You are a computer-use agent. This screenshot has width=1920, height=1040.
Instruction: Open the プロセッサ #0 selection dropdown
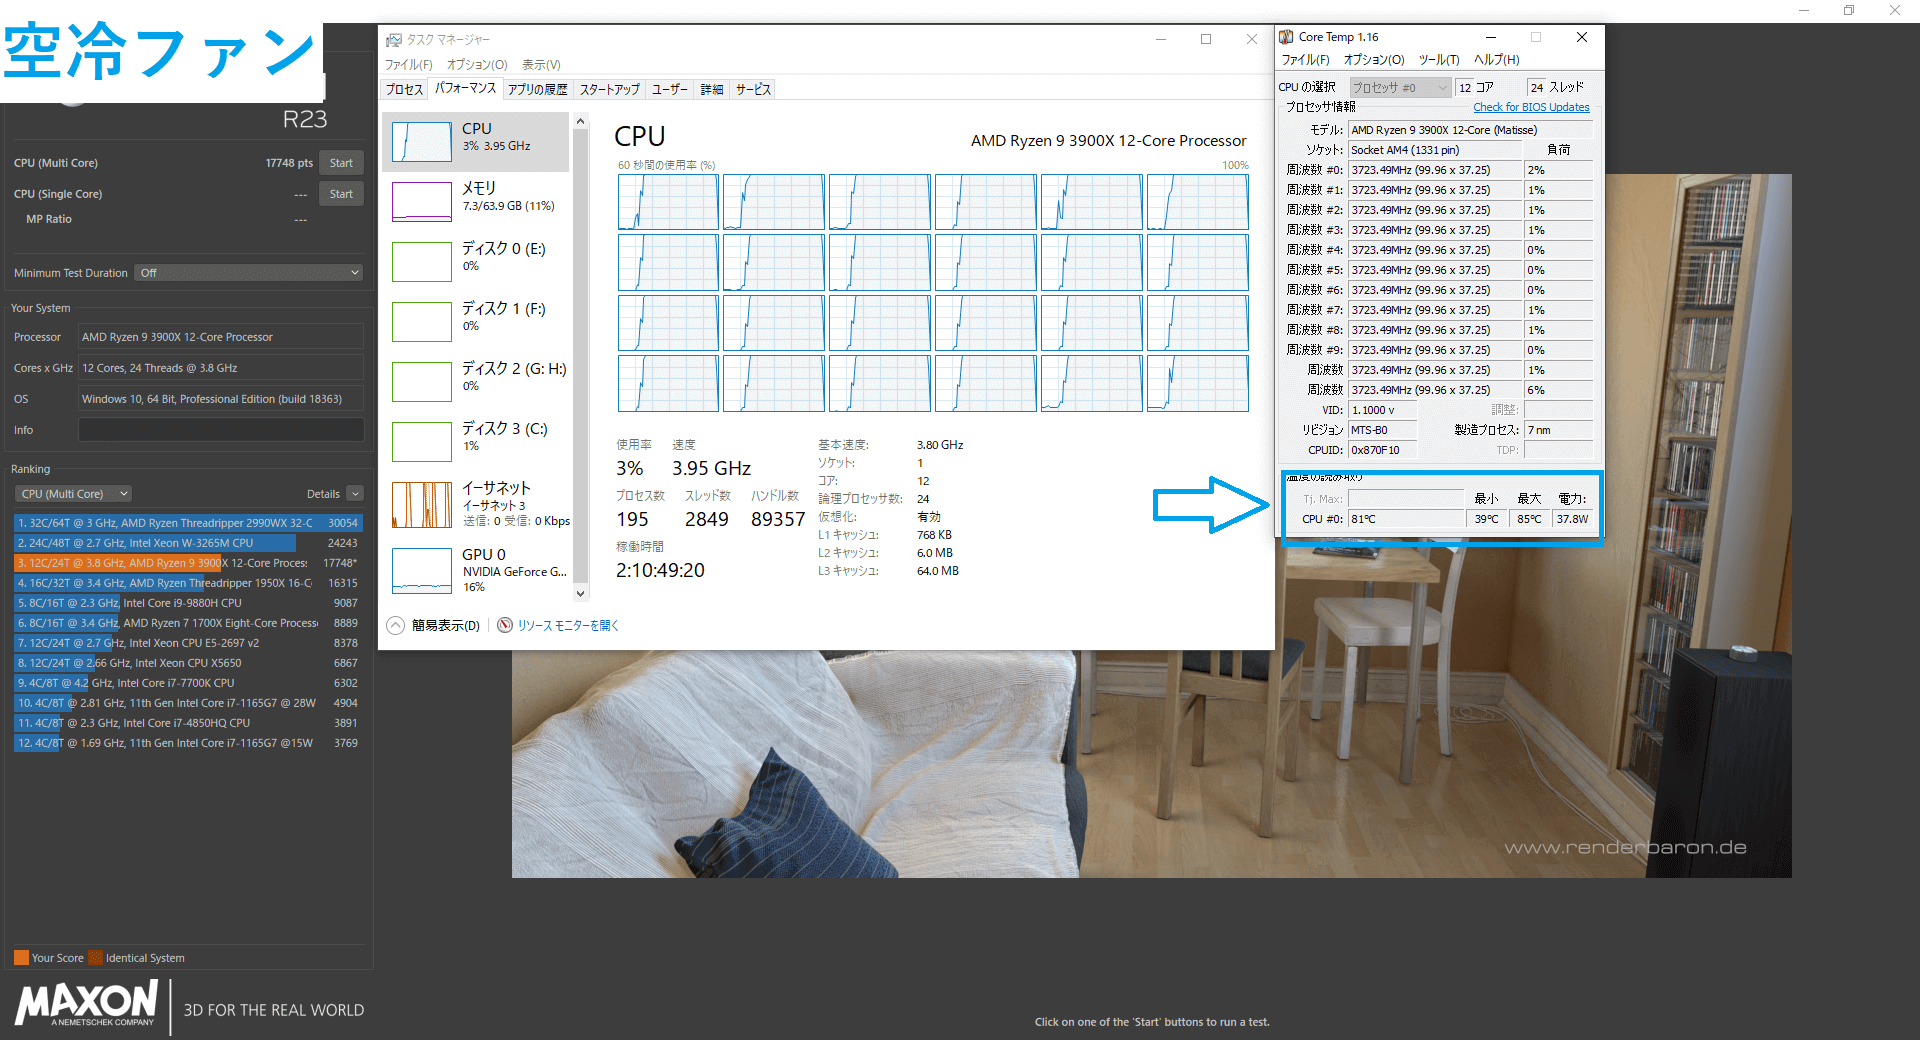[x=1399, y=88]
